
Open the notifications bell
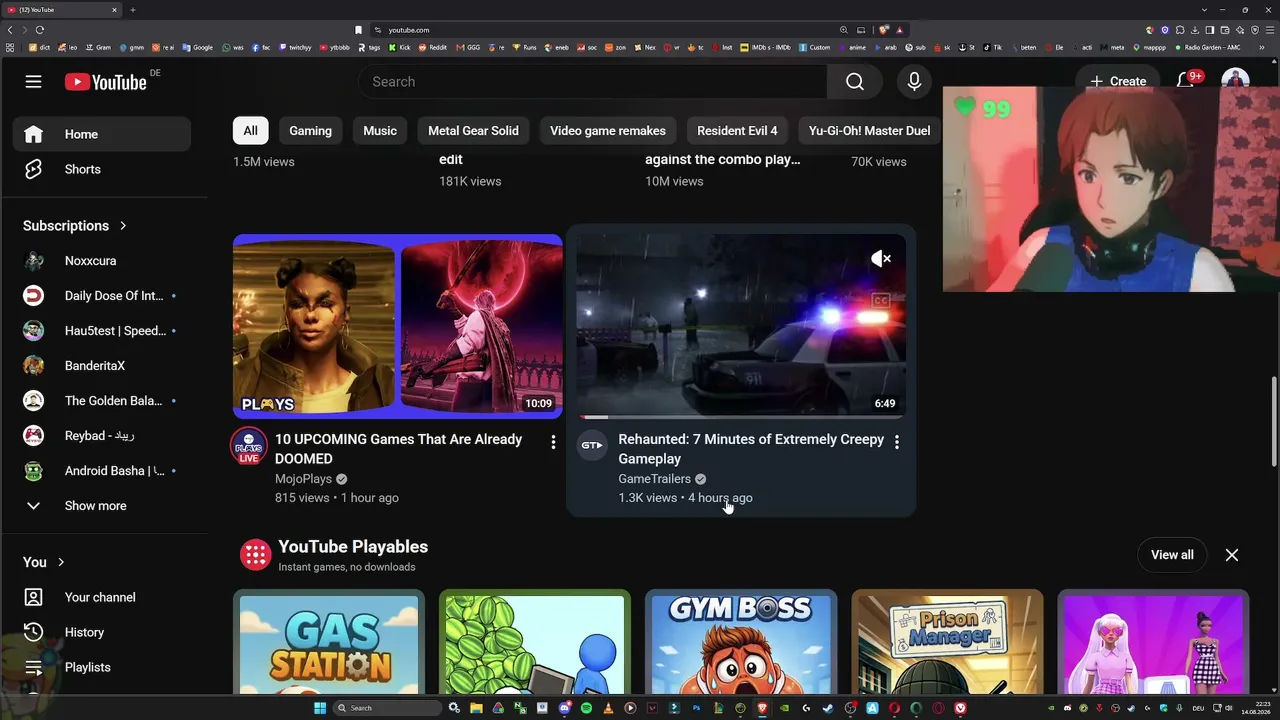(1186, 80)
